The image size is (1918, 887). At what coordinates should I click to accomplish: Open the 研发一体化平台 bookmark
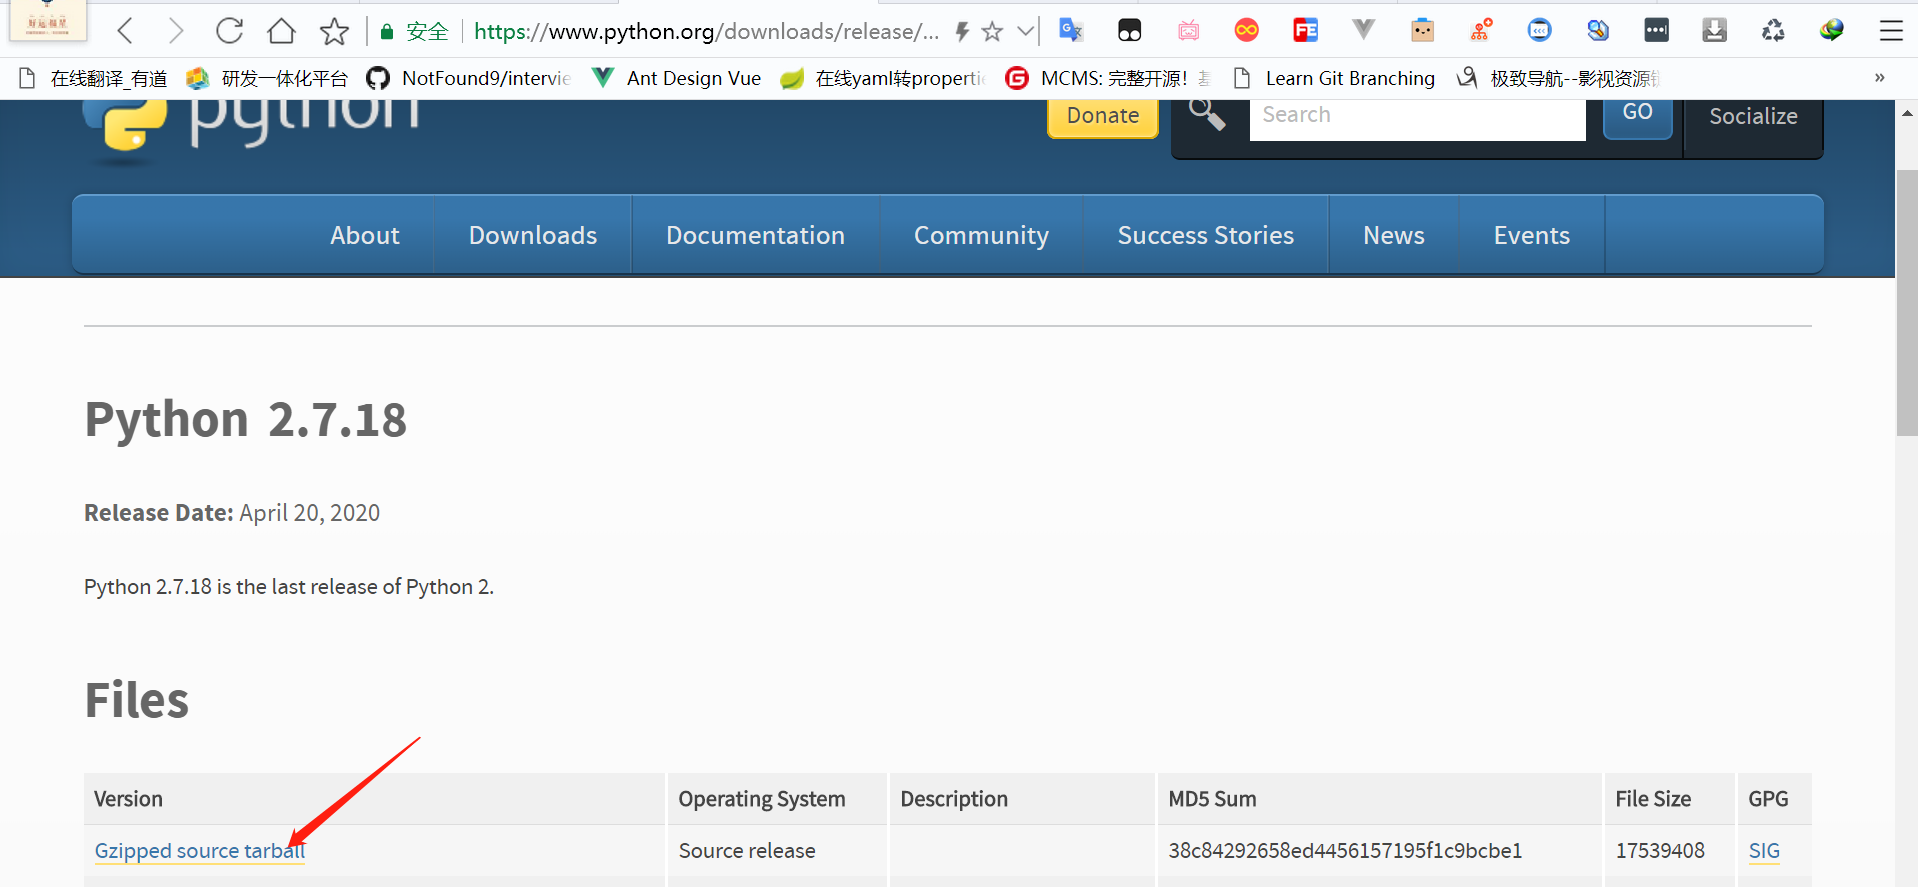tap(267, 78)
